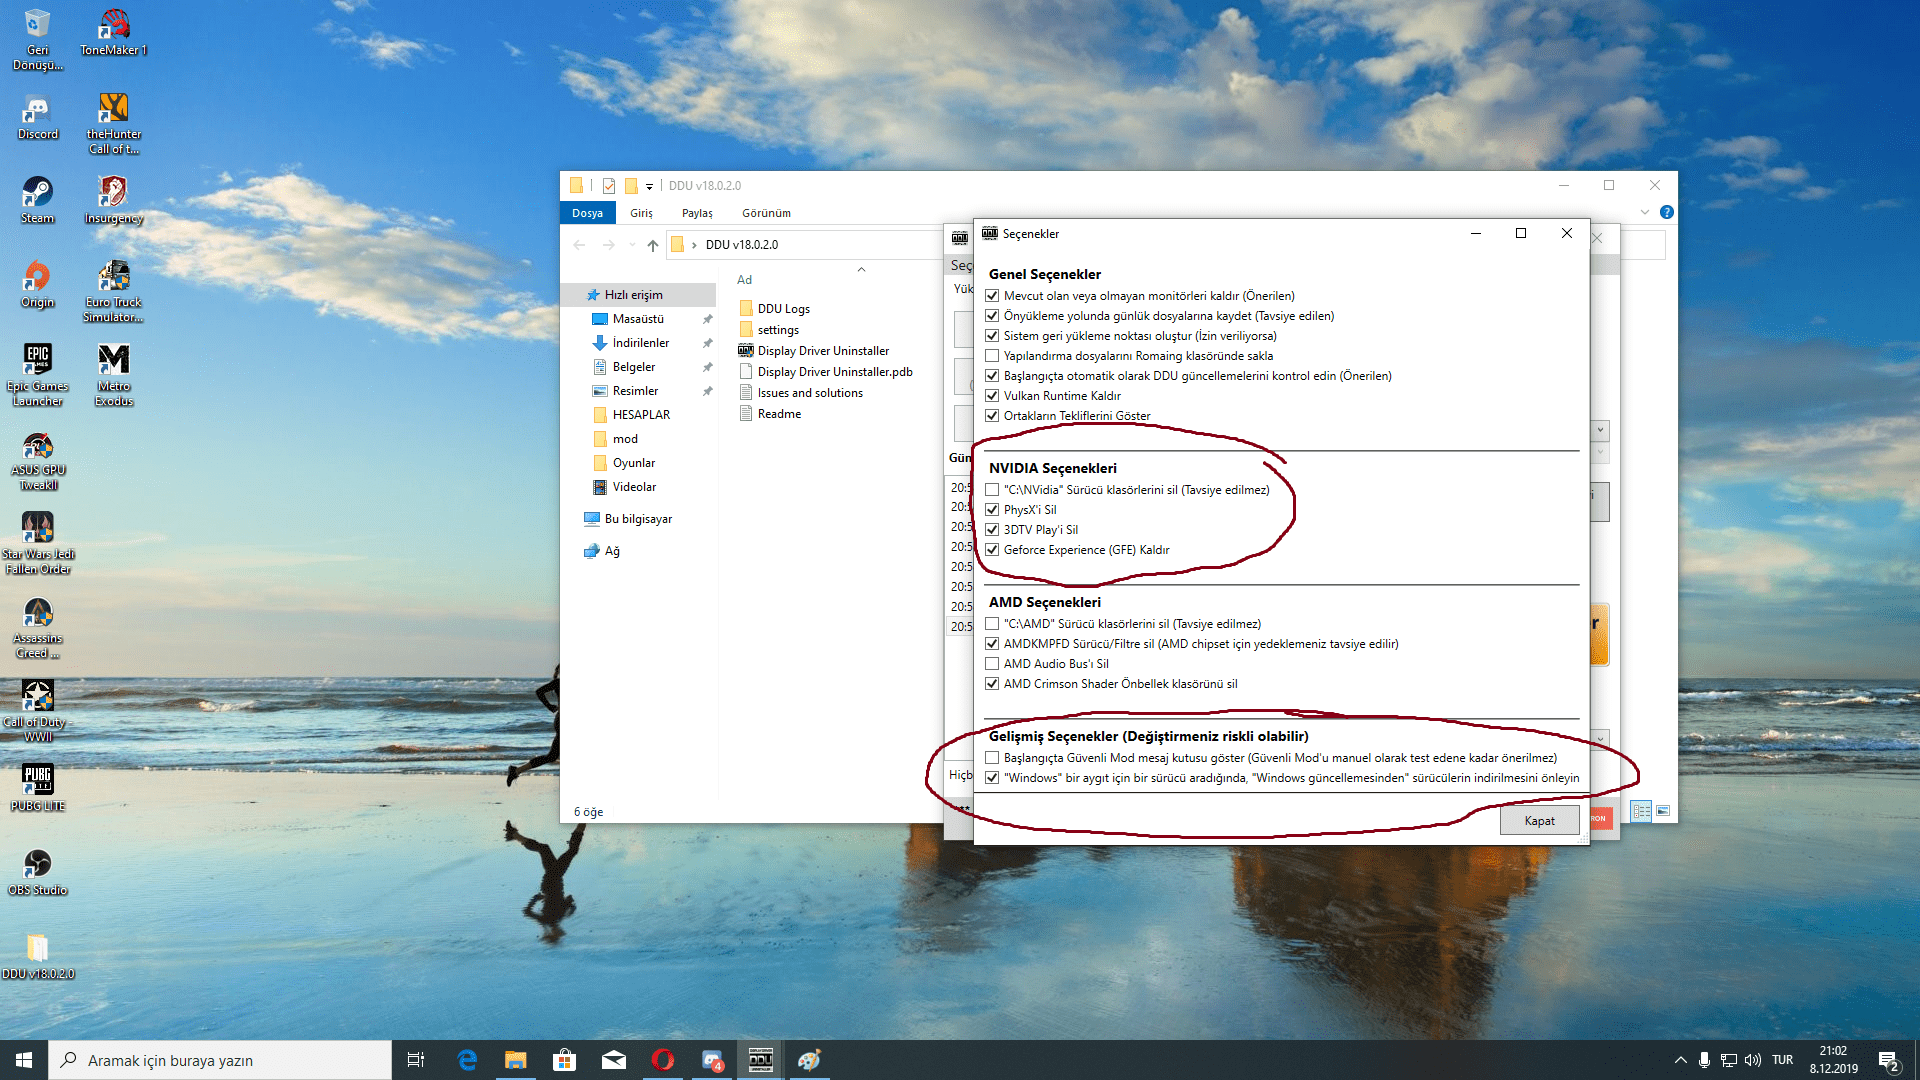Select İndirilenler in Explorer sidebar
The height and width of the screenshot is (1080, 1920).
click(641, 343)
